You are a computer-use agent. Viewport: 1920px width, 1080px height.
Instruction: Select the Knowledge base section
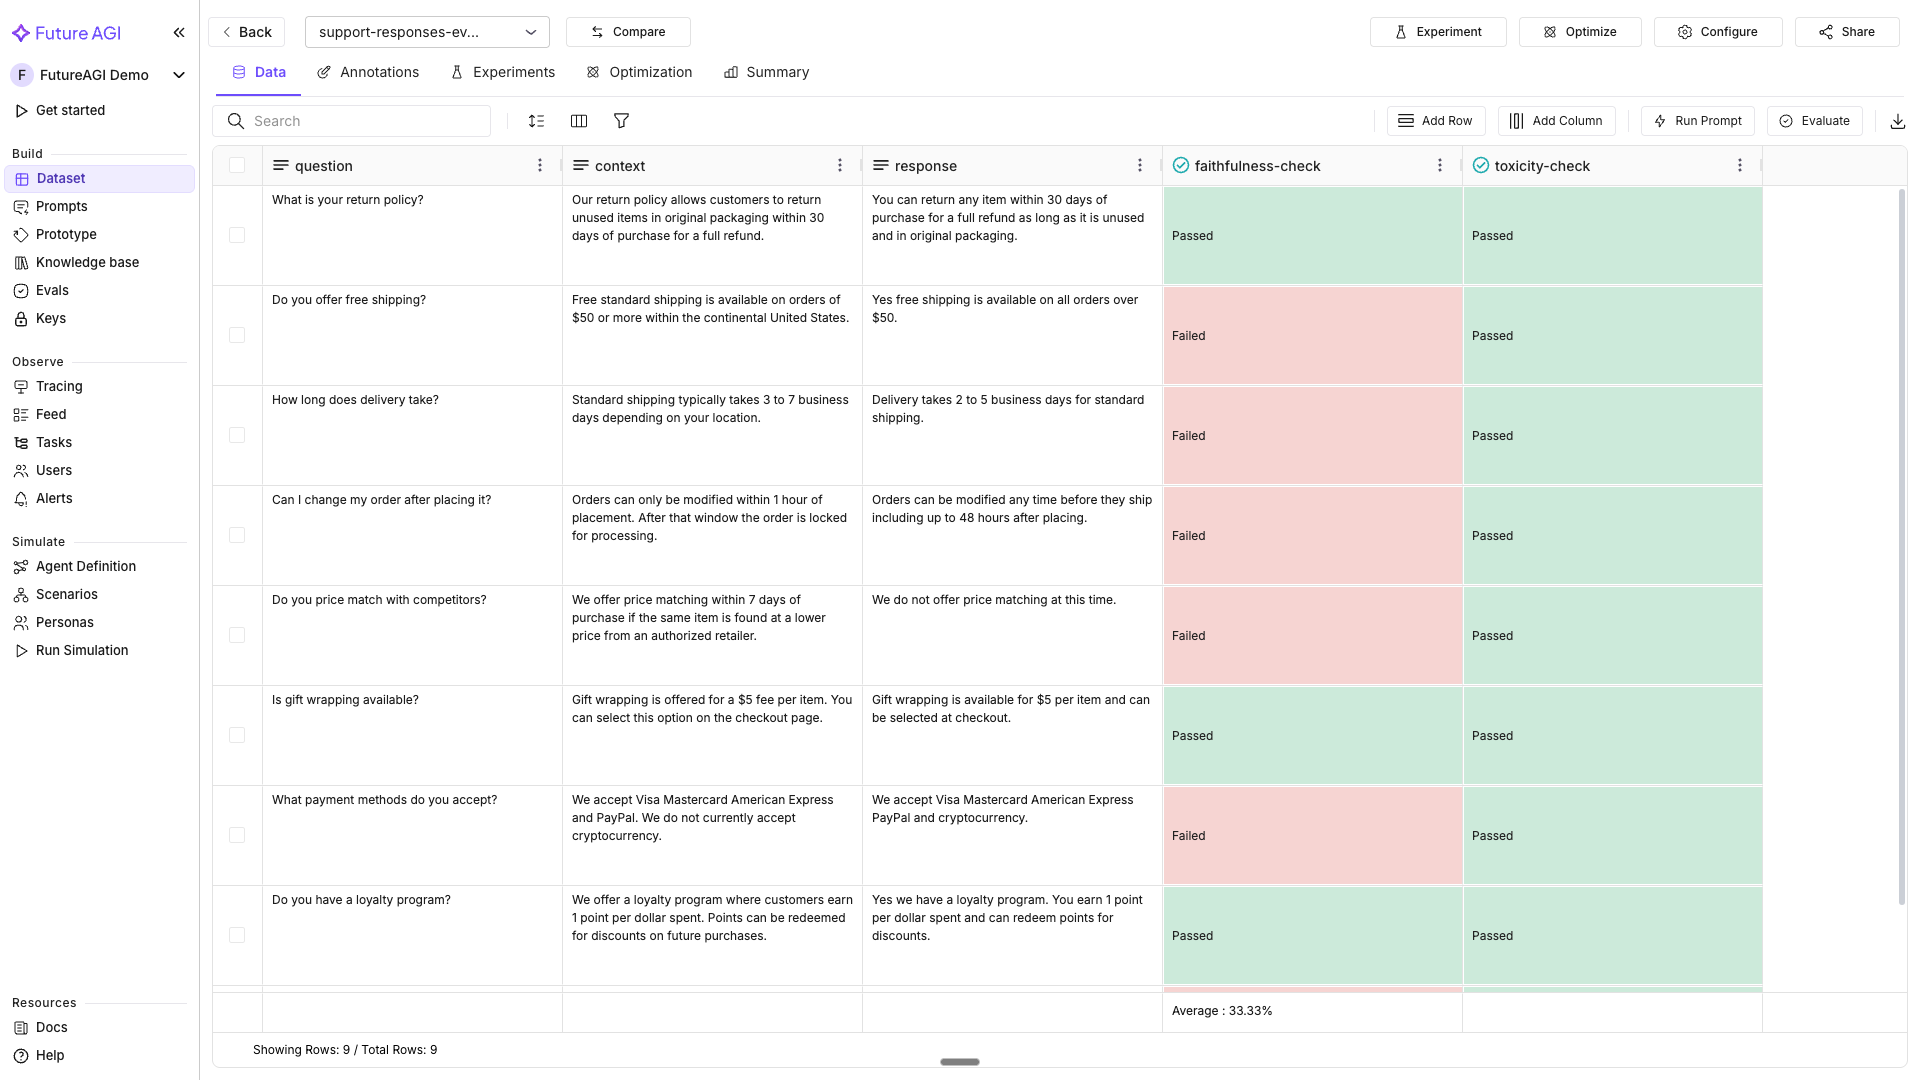click(x=88, y=262)
